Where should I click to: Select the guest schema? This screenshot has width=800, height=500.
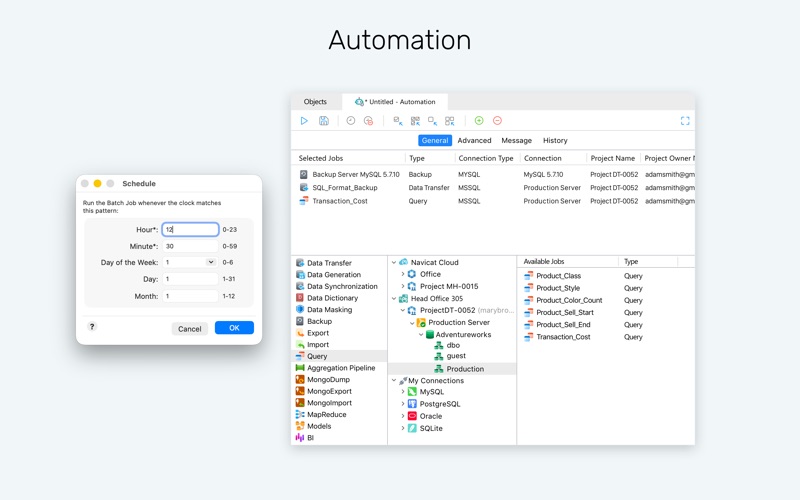tap(456, 356)
